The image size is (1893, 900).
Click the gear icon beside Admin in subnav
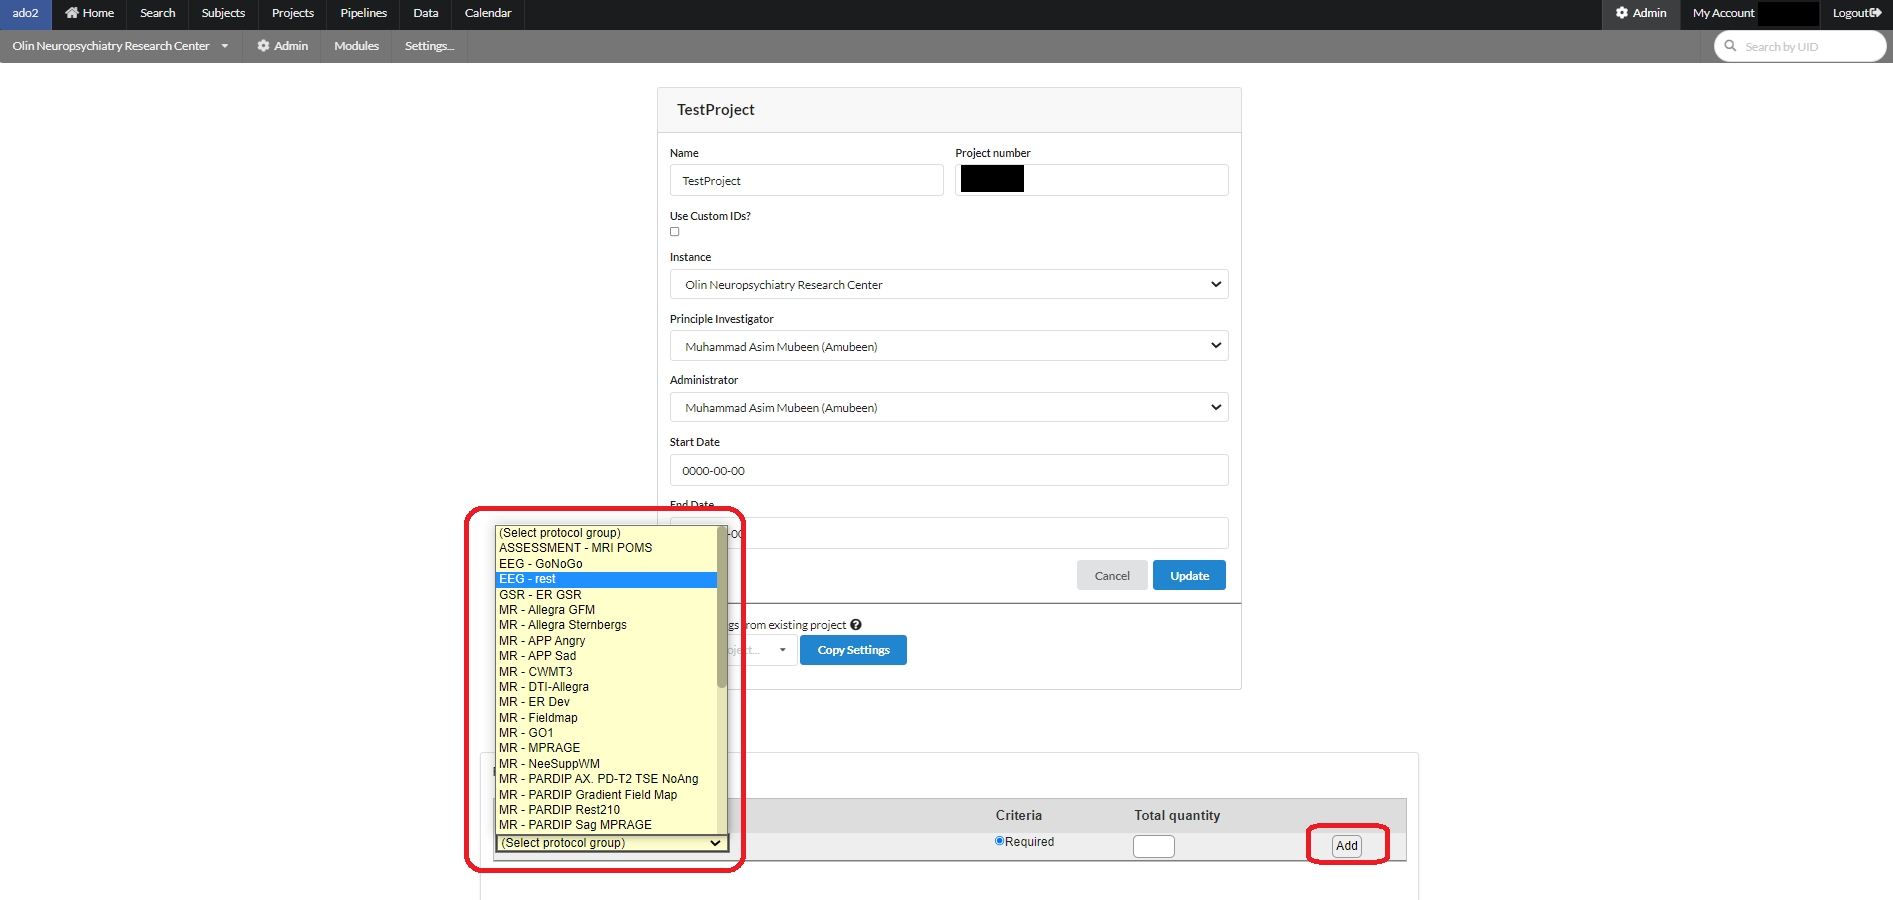263,46
